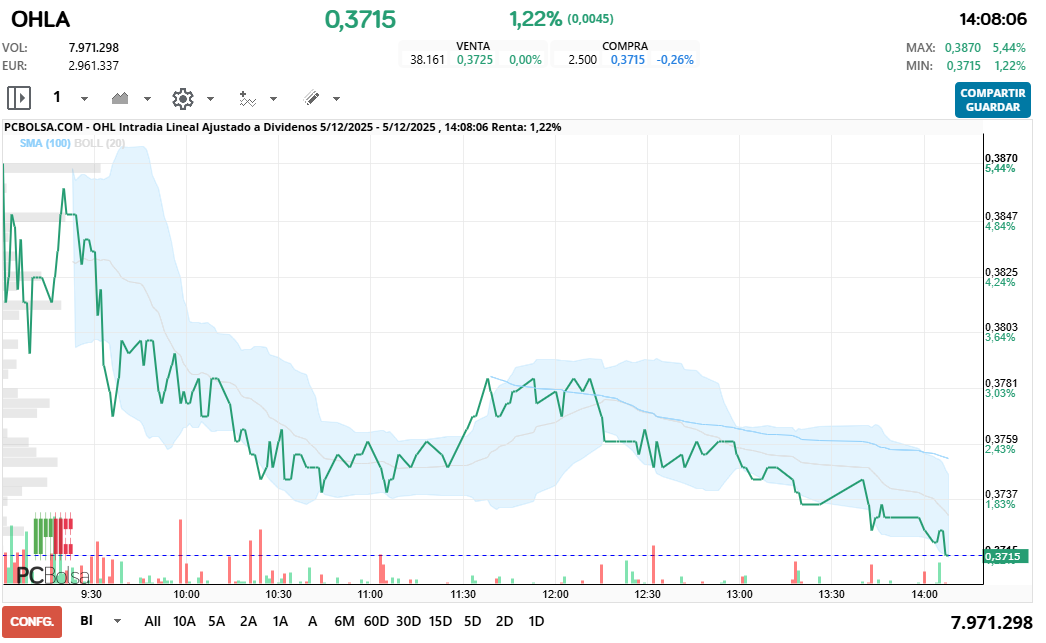Click the 9:30 time axis label
This screenshot has height=643, width=1046.
pos(91,594)
